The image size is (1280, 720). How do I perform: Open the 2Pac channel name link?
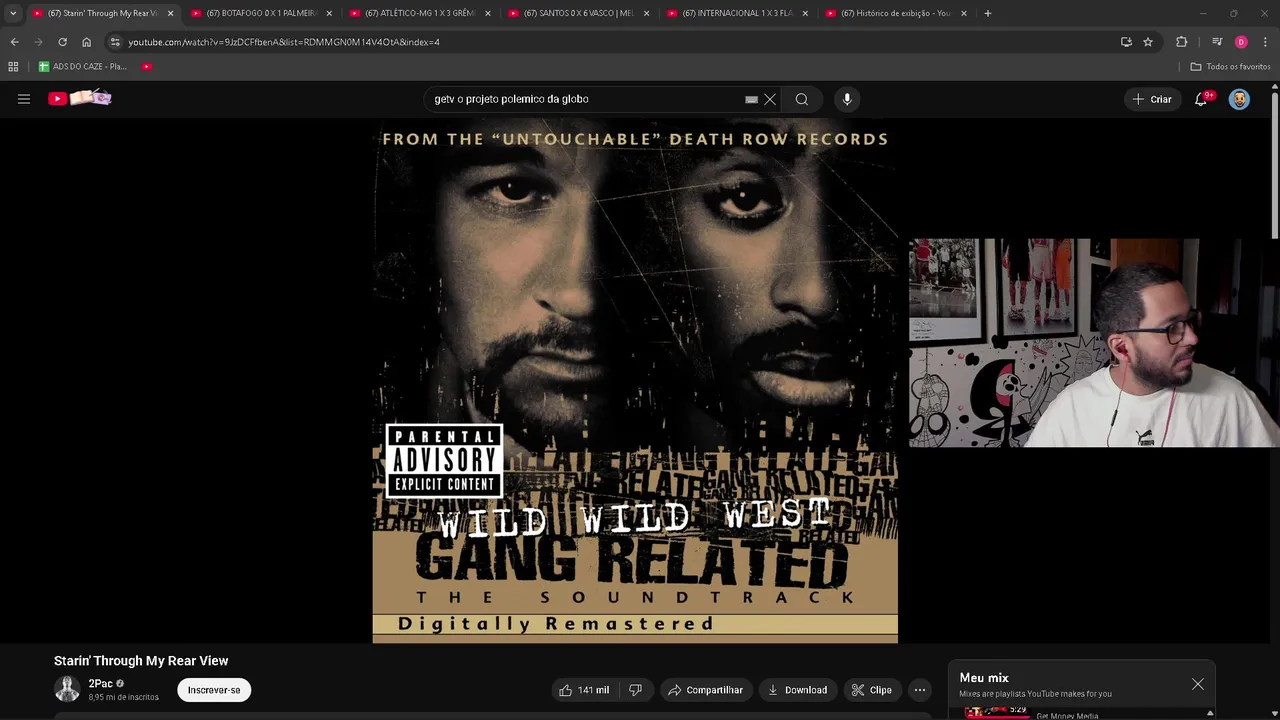click(100, 684)
